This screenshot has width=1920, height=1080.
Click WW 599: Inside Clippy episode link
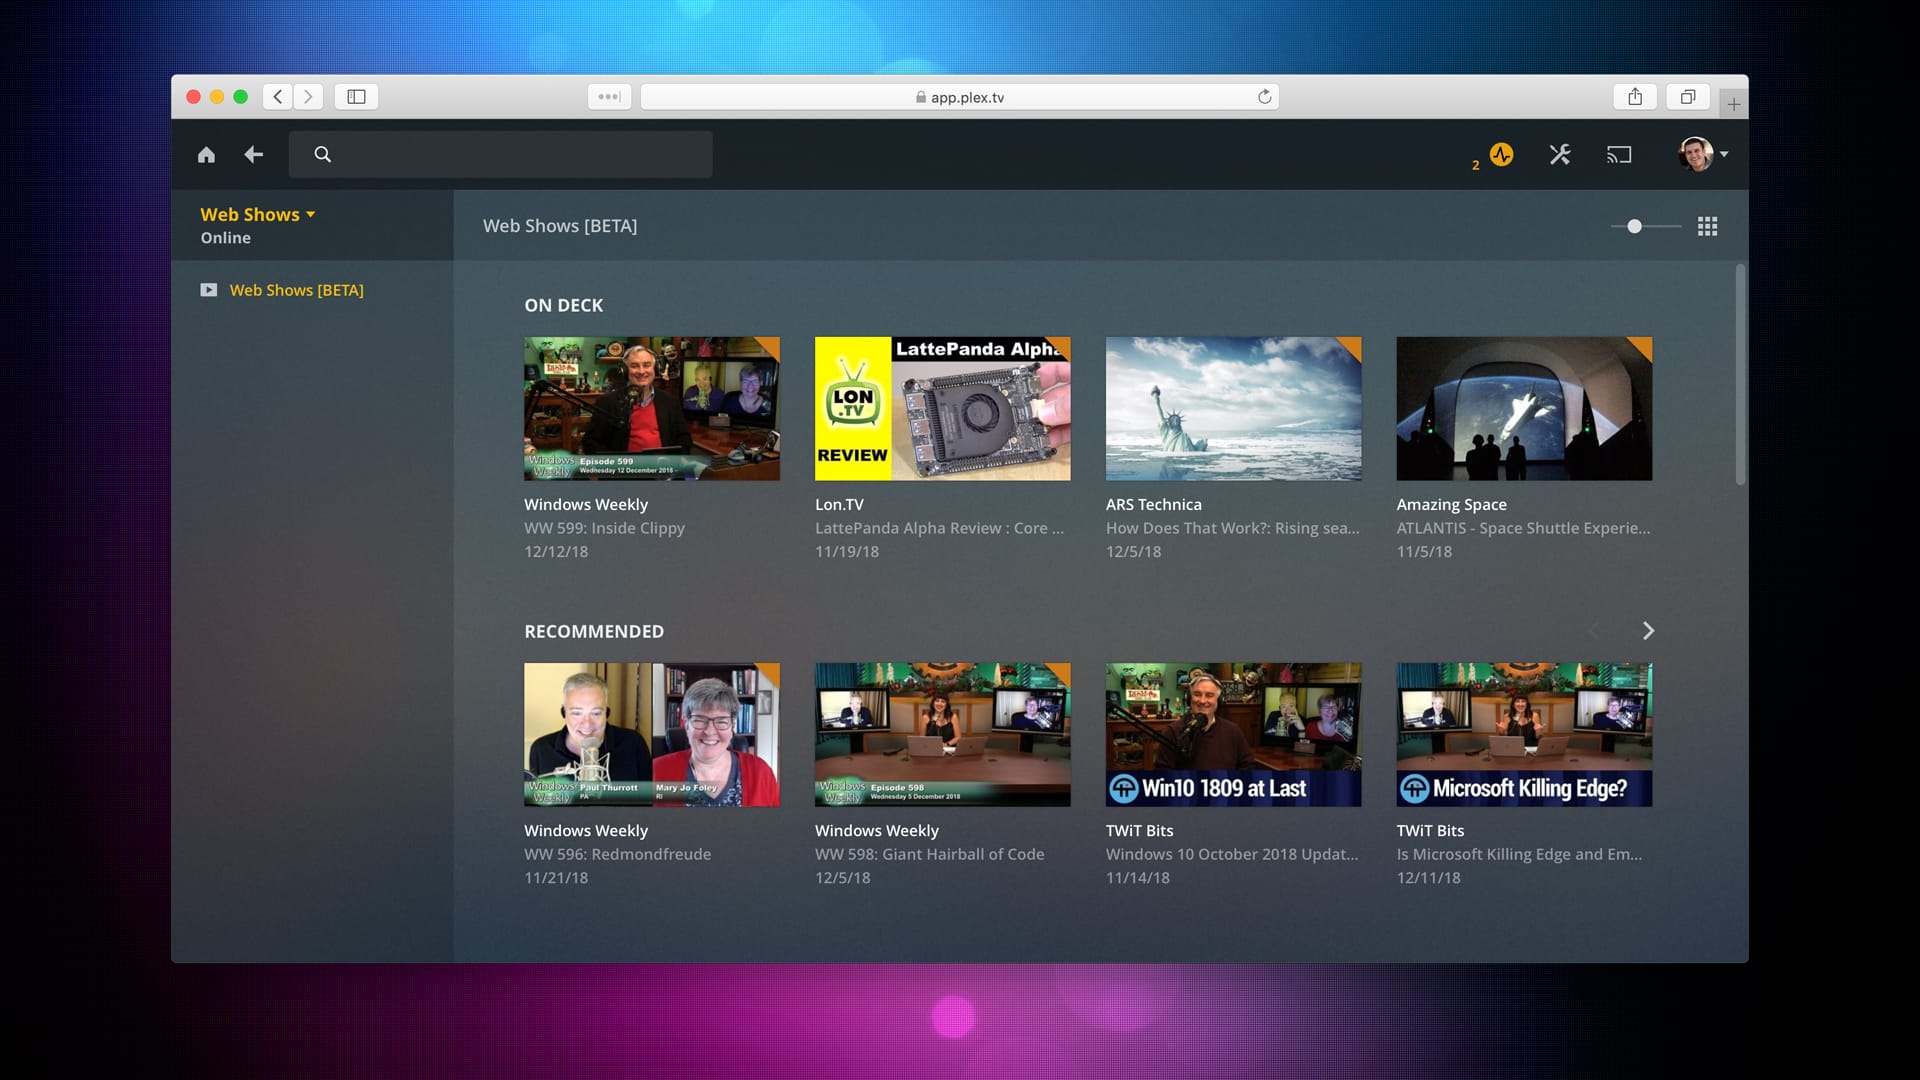[x=604, y=528]
